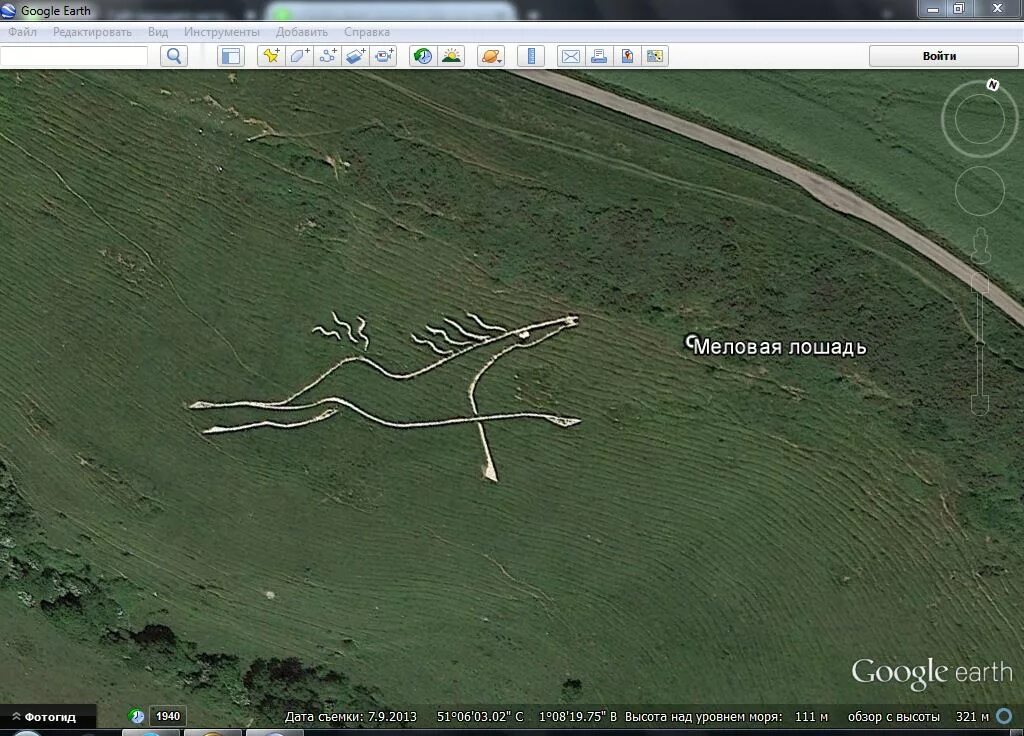Record a tour with camera icon
The height and width of the screenshot is (736, 1024).
(384, 56)
